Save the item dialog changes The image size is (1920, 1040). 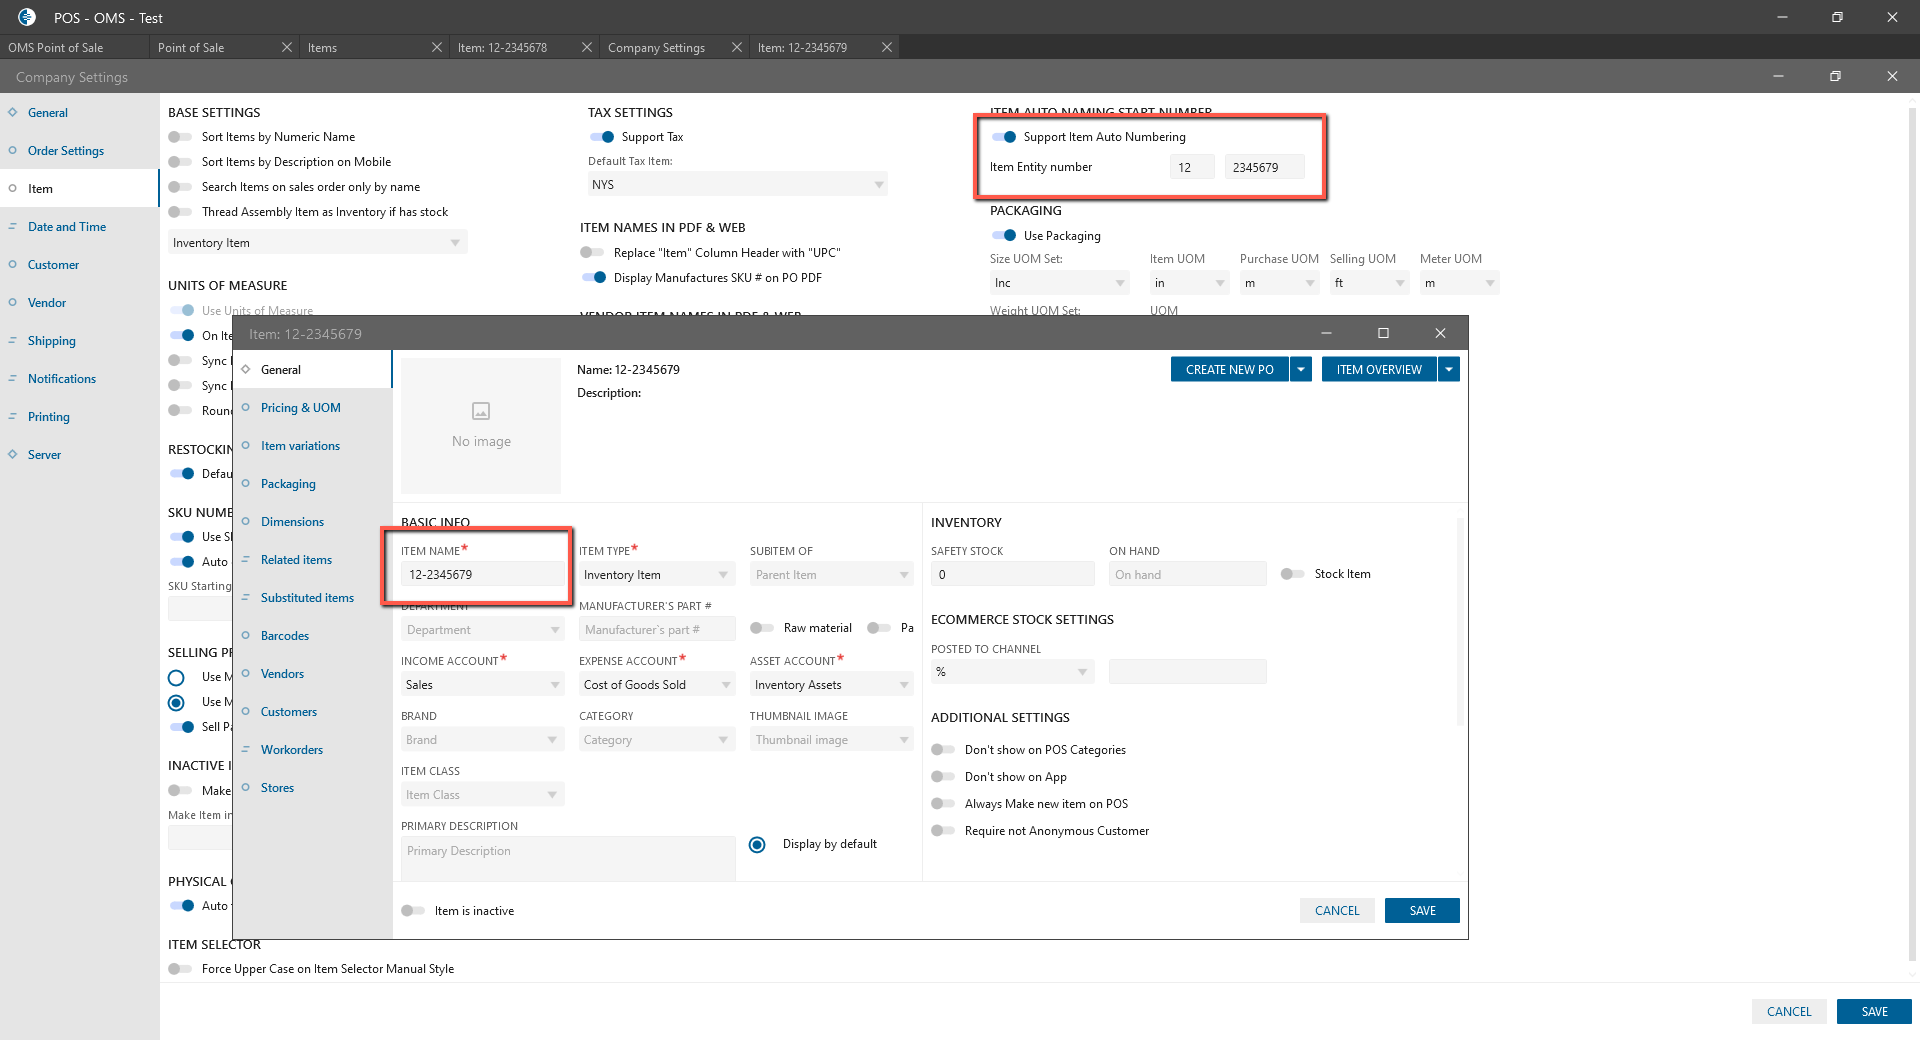pyautogui.click(x=1422, y=911)
